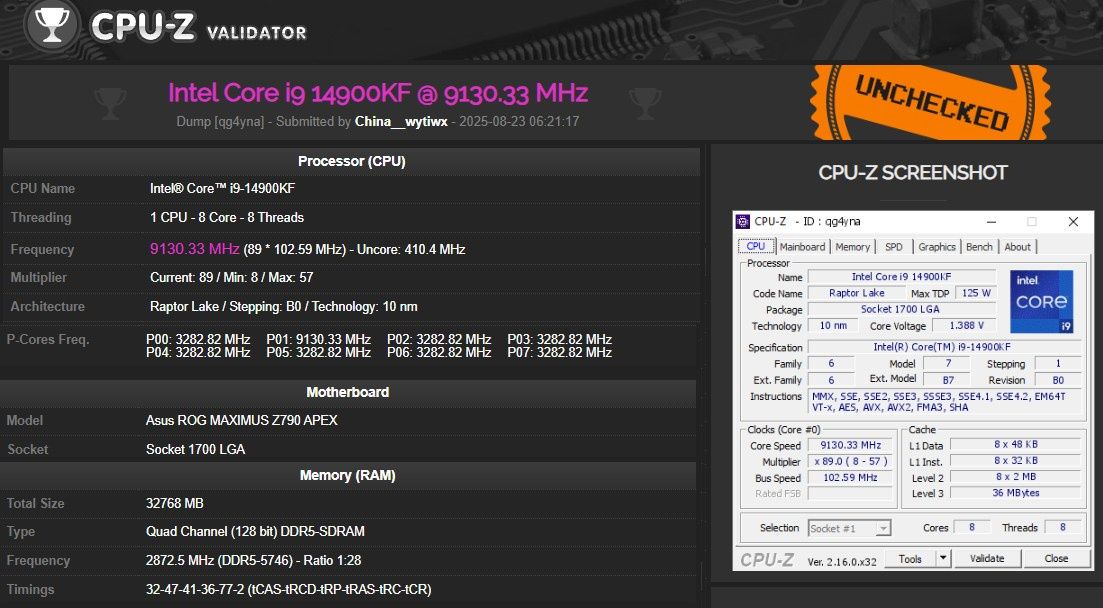Viewport: 1103px width, 608px height.
Task: Click the pink 9130.33 MHz frequency value
Action: tap(195, 249)
